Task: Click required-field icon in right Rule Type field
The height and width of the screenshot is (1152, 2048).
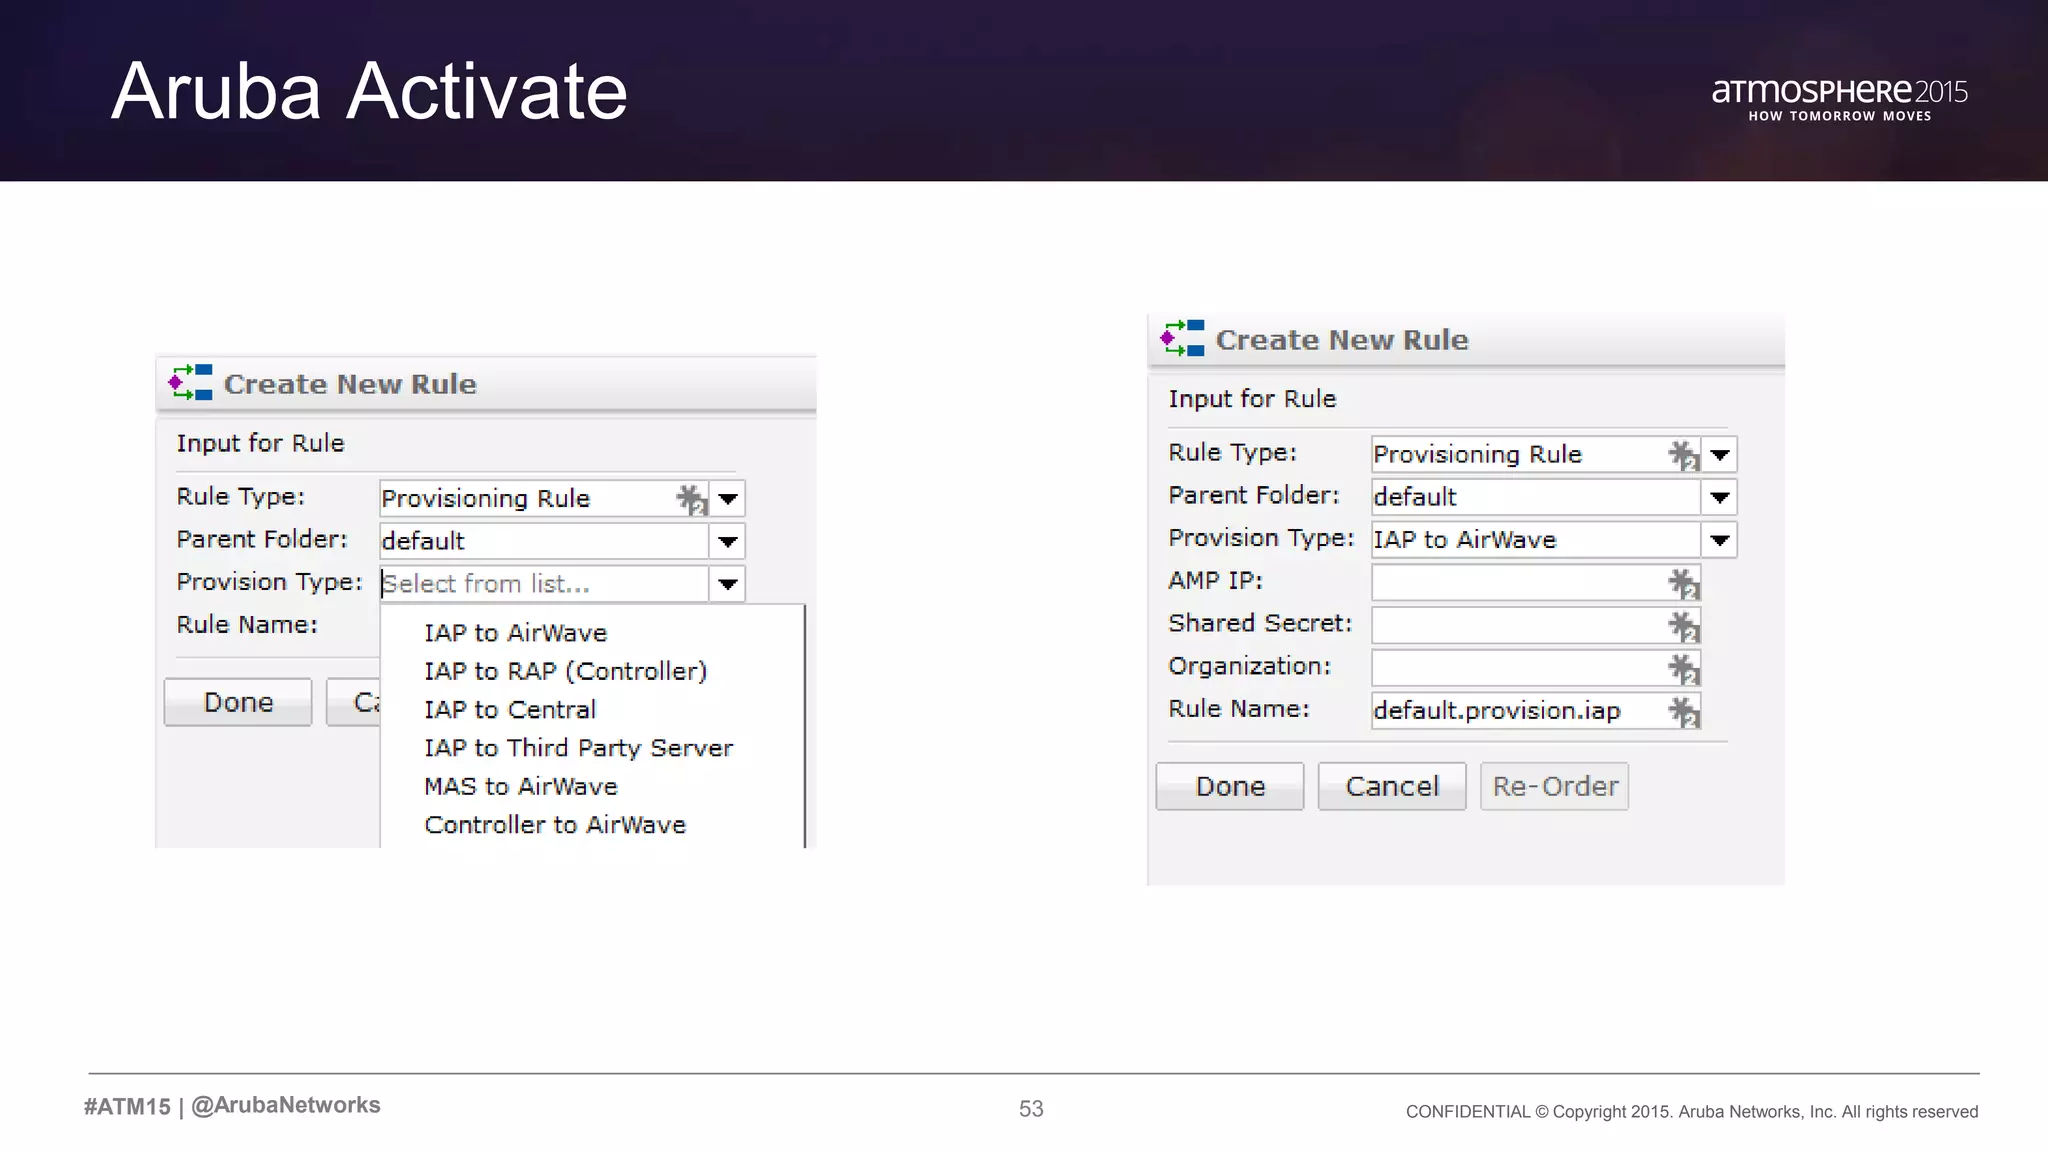Action: pos(1684,455)
